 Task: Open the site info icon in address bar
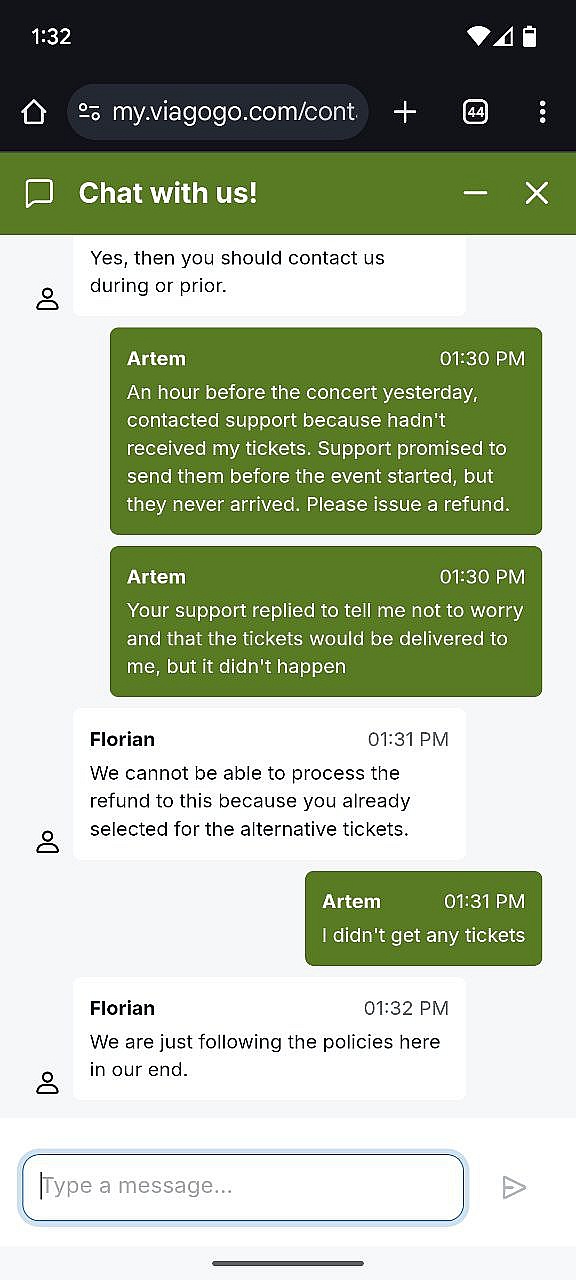click(x=89, y=112)
